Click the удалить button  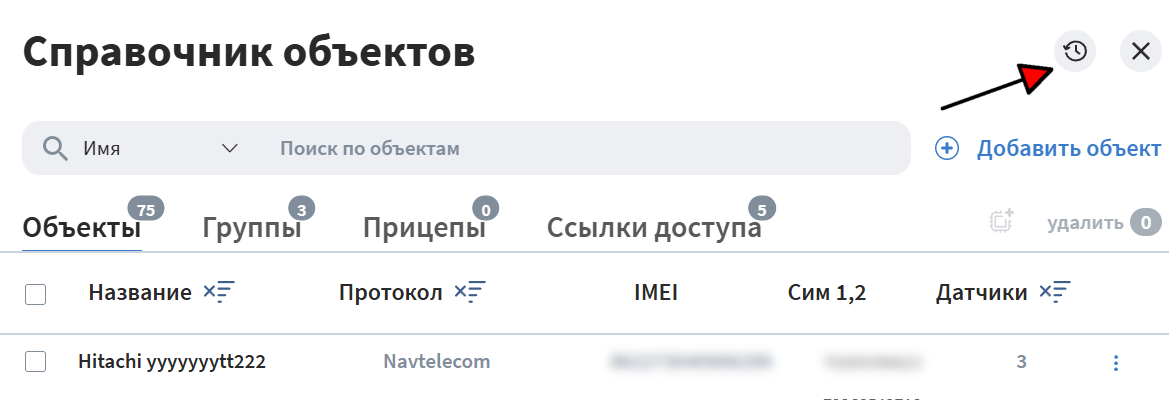[x=1085, y=223]
